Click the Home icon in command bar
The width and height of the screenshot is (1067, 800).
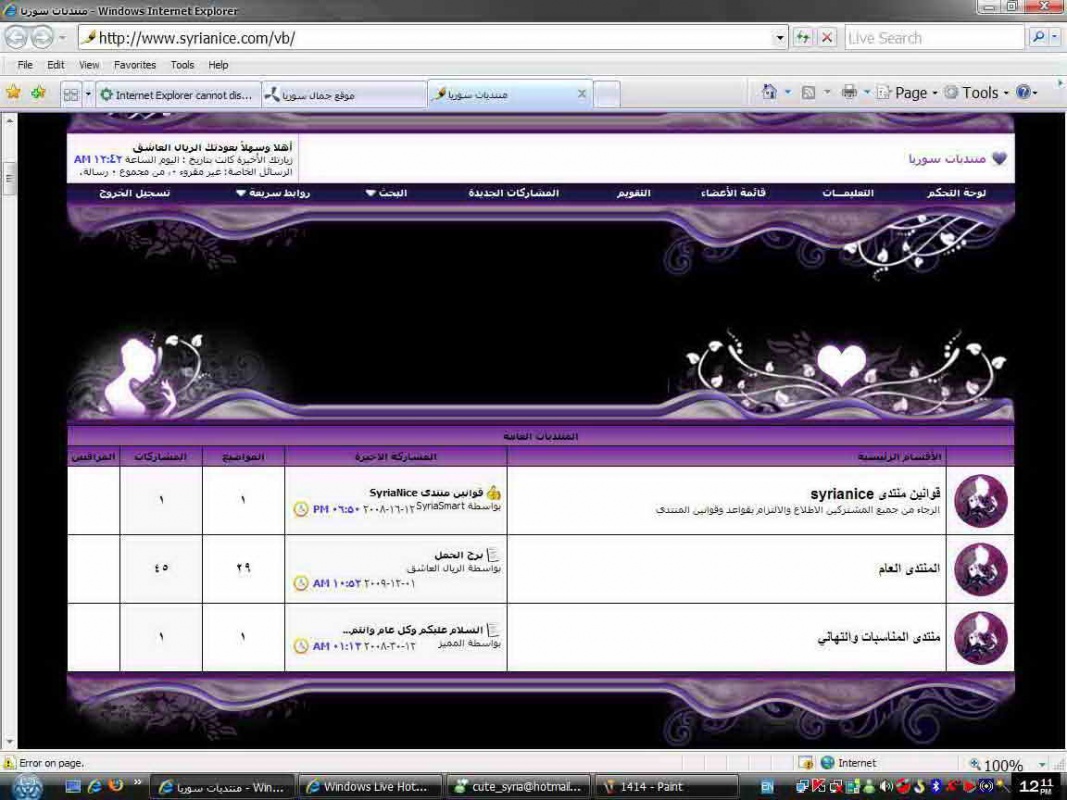[768, 92]
